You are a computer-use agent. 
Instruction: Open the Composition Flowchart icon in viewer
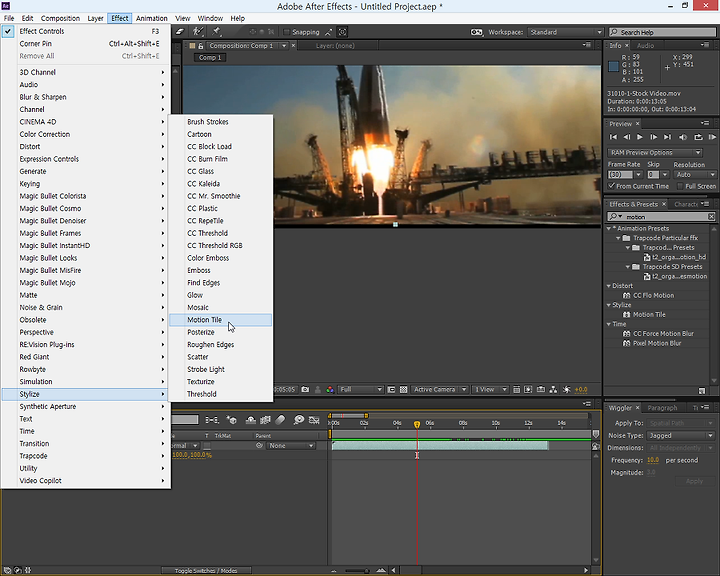(553, 390)
